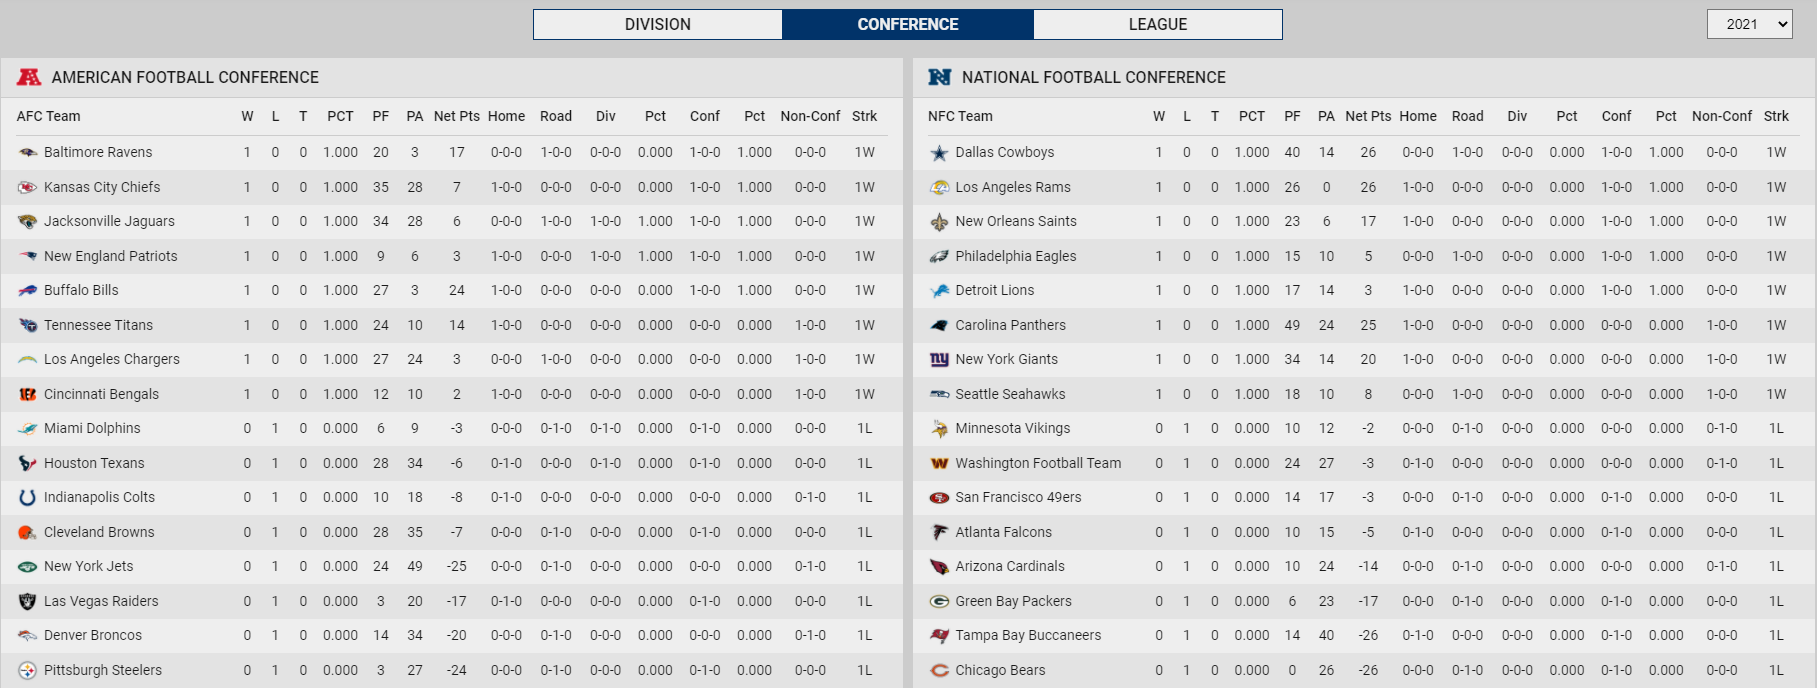Click the Green Bay Packers logo
Screen dimensions: 1817x688
tap(939, 601)
